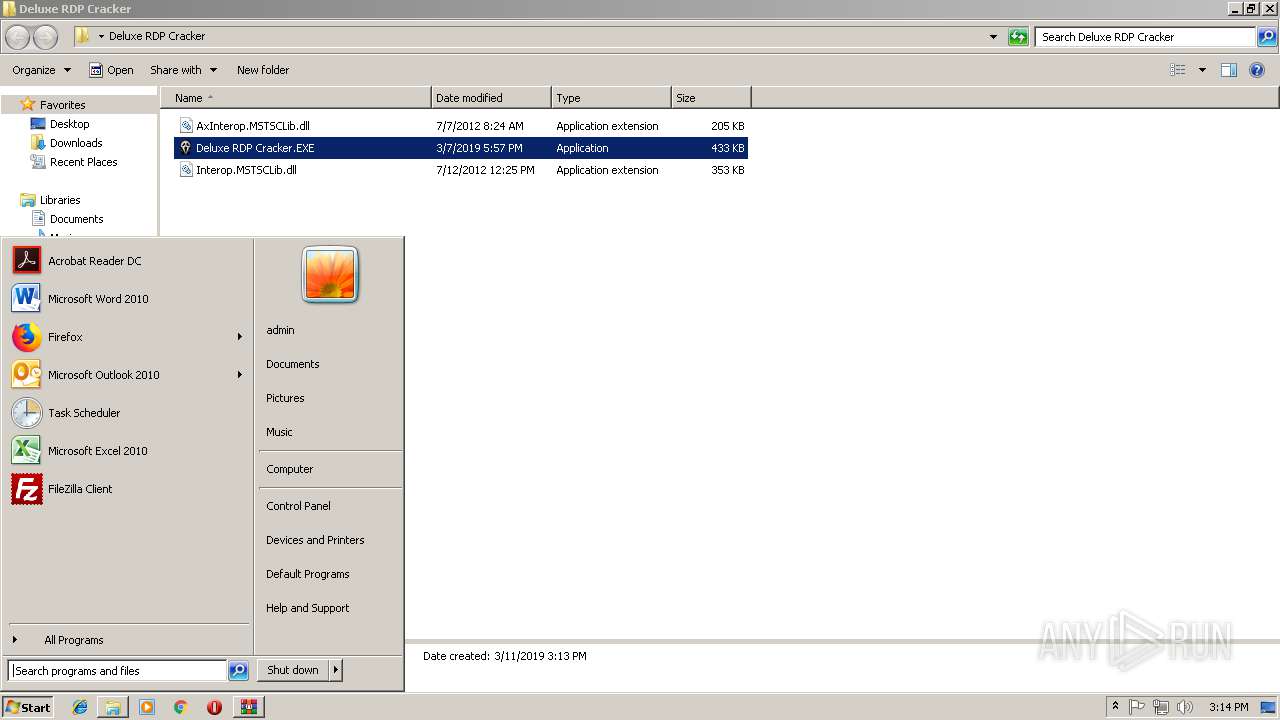Launch Microsoft Outlook 2010 icon

(27, 375)
